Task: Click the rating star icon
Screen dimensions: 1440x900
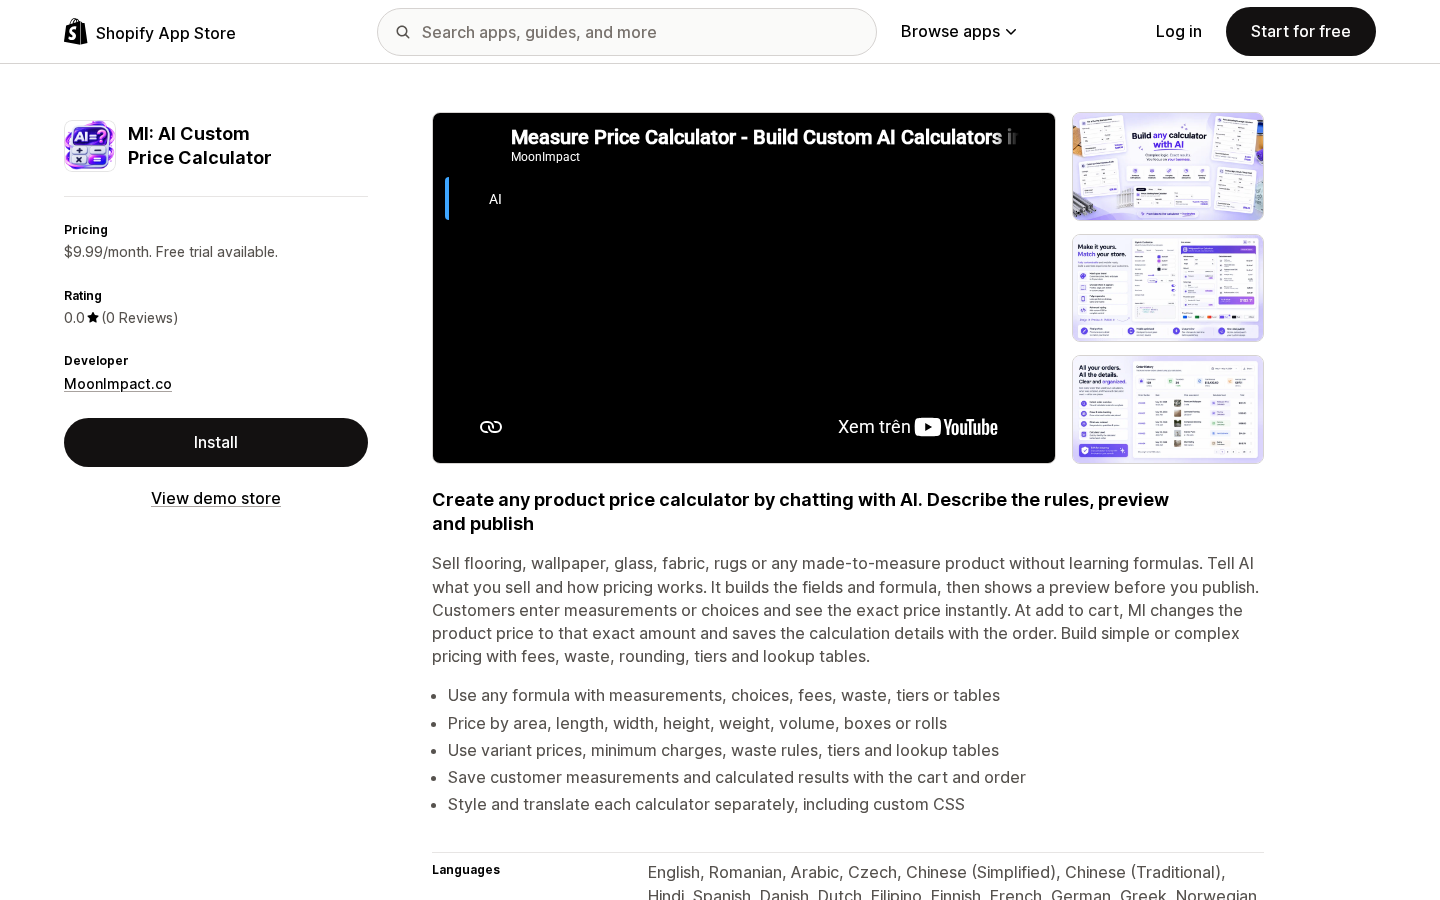Action: [93, 318]
